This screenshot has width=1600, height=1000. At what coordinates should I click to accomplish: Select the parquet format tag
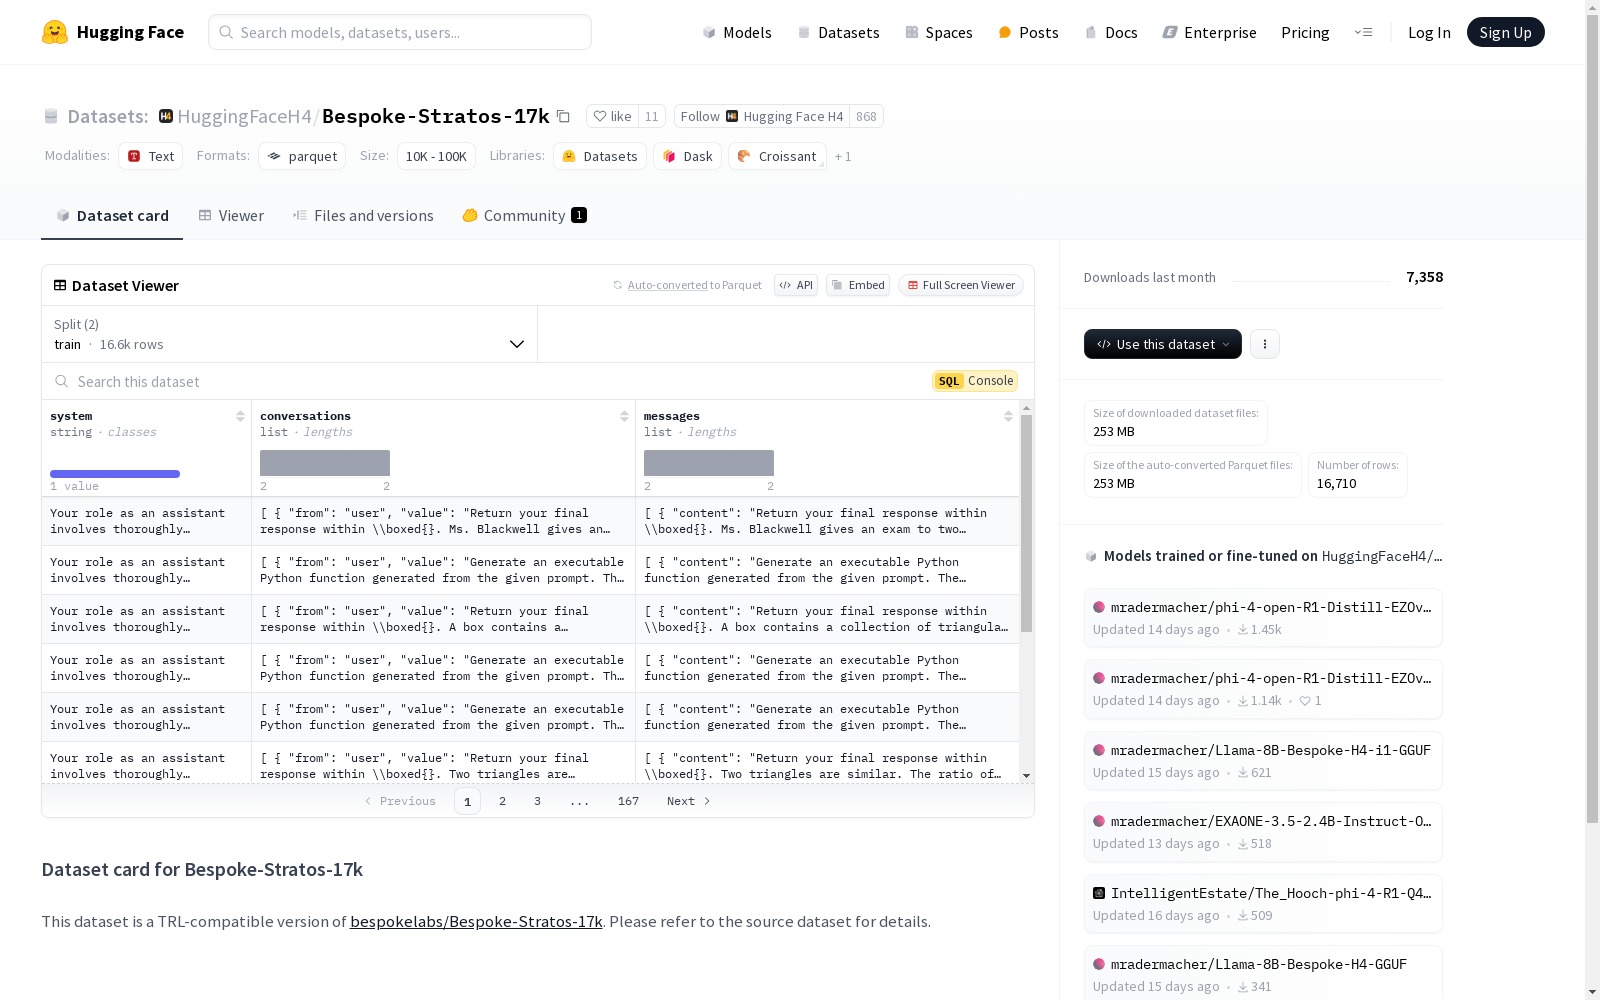(302, 156)
